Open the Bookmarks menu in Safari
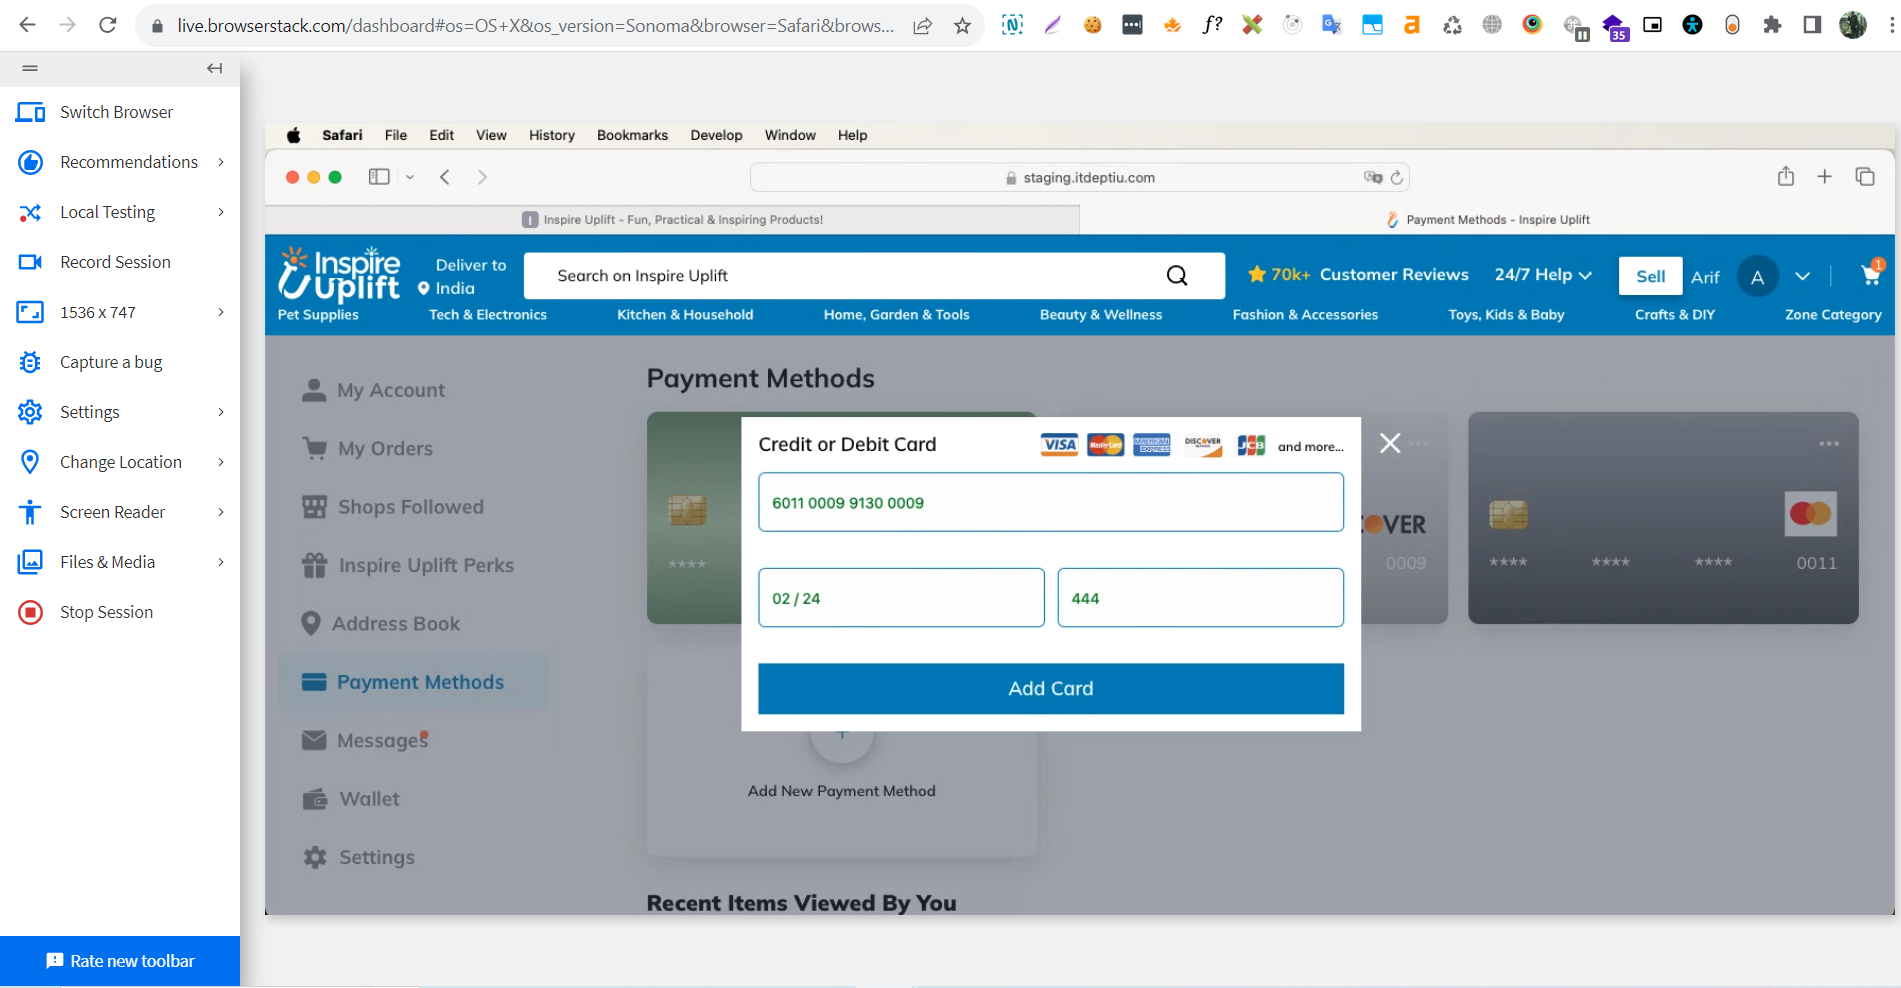This screenshot has height=988, width=1901. (x=632, y=135)
